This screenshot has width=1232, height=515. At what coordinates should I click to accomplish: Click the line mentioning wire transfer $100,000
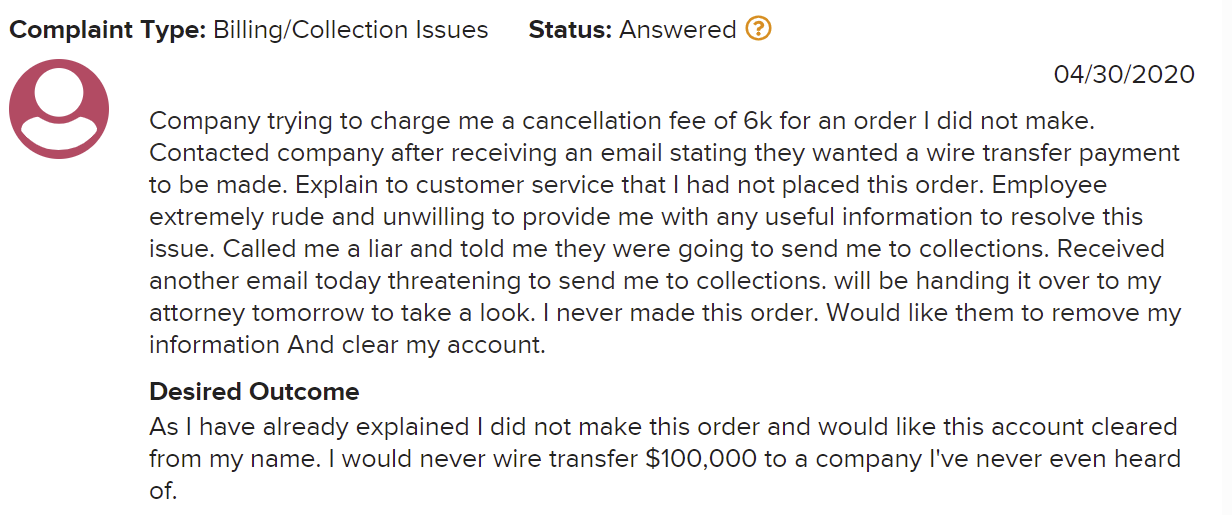pyautogui.click(x=665, y=459)
